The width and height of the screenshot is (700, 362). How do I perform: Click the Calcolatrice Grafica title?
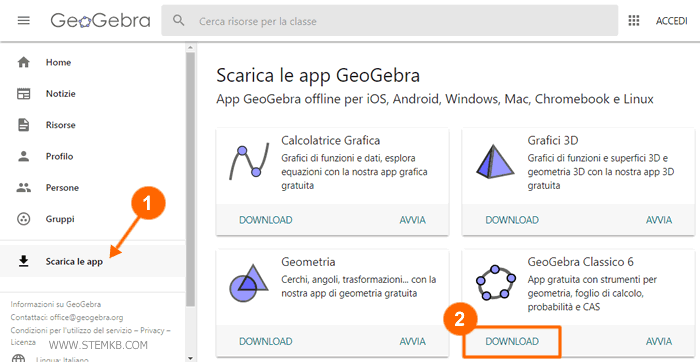point(331,141)
